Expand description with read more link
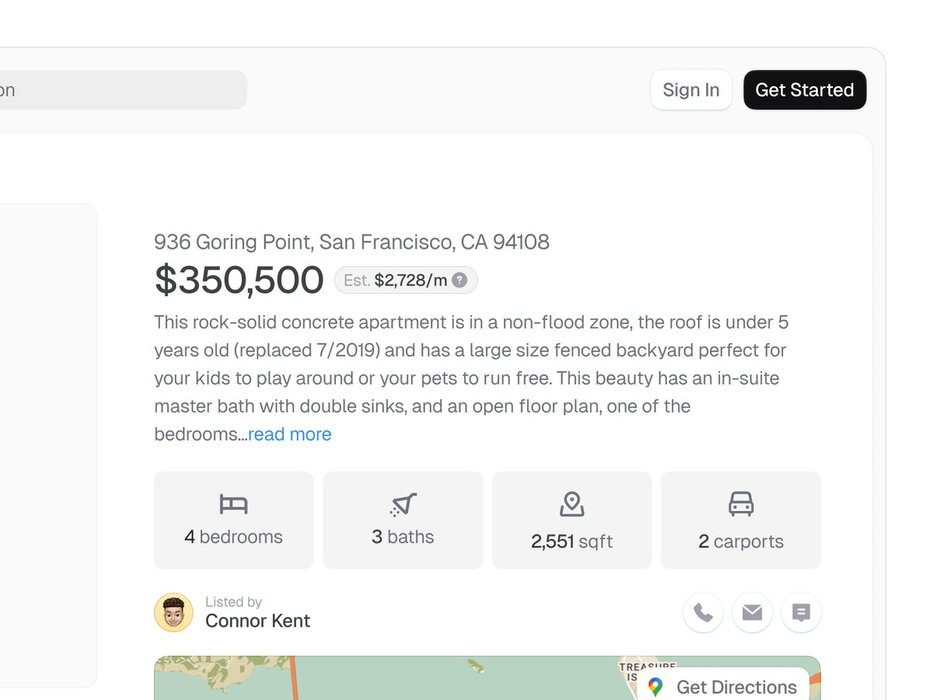 coord(290,434)
